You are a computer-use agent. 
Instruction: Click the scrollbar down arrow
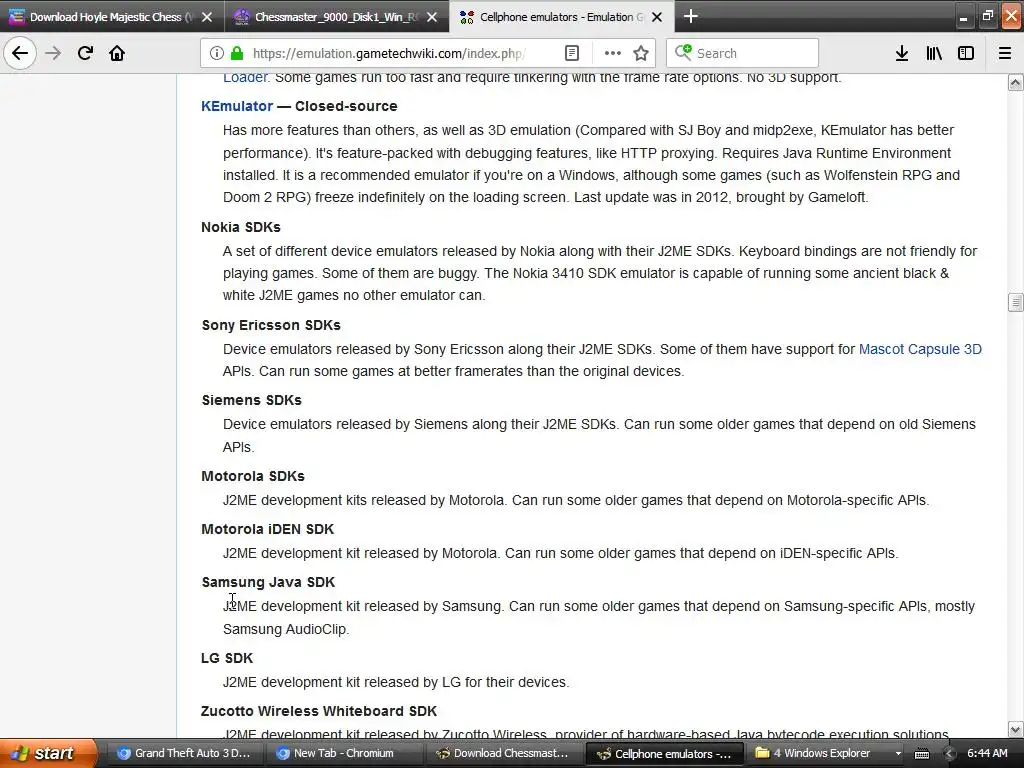tap(1015, 729)
